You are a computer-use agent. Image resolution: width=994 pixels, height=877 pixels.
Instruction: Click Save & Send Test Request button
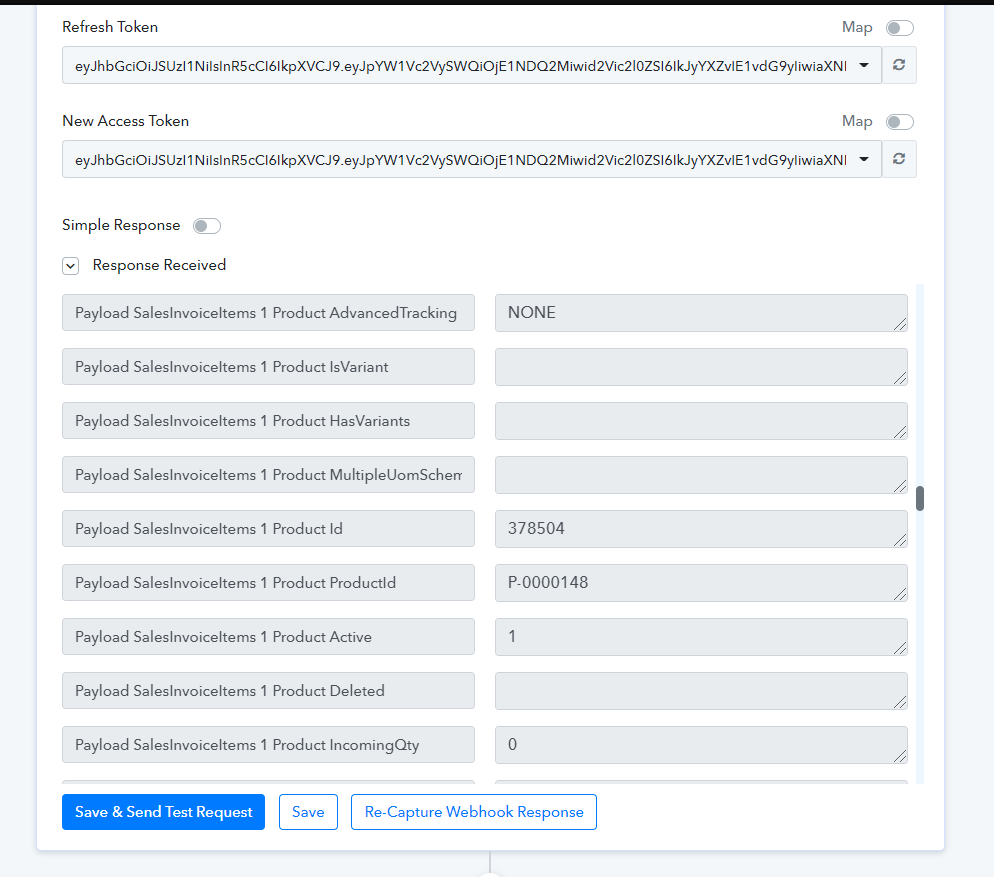pyautogui.click(x=164, y=812)
